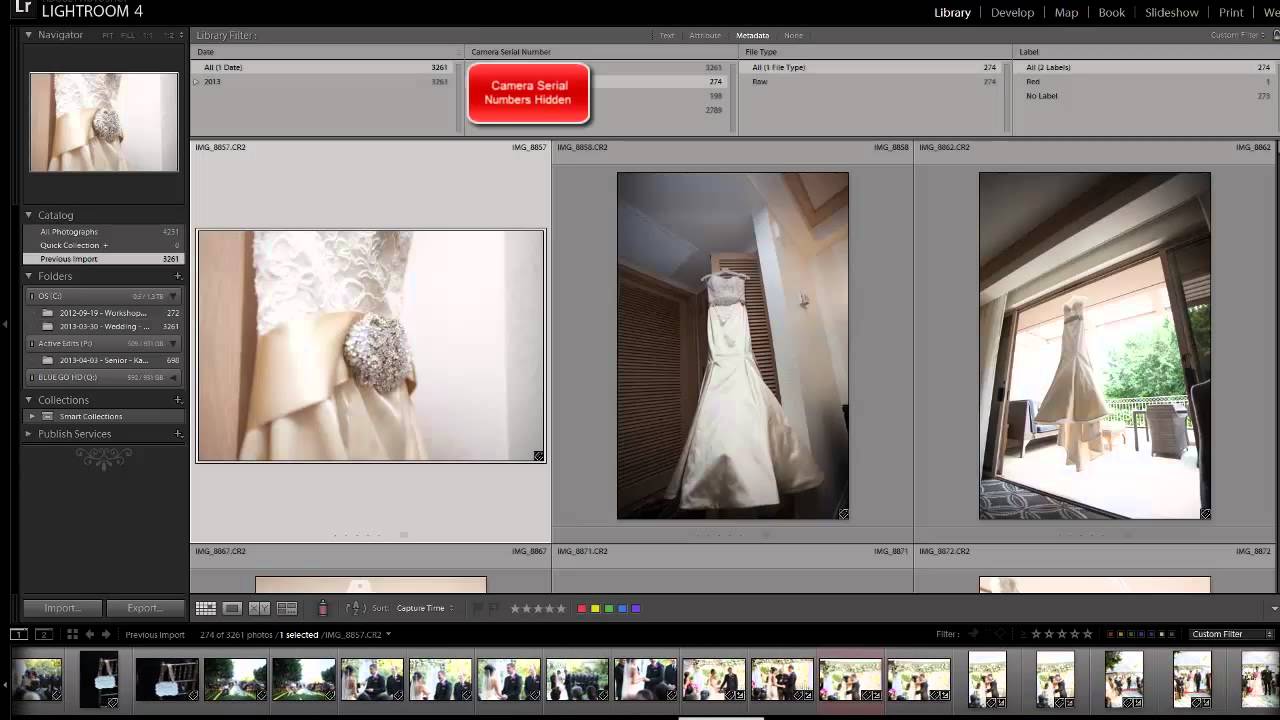
Task: Set Navigator zoom to FIT
Action: coord(107,36)
